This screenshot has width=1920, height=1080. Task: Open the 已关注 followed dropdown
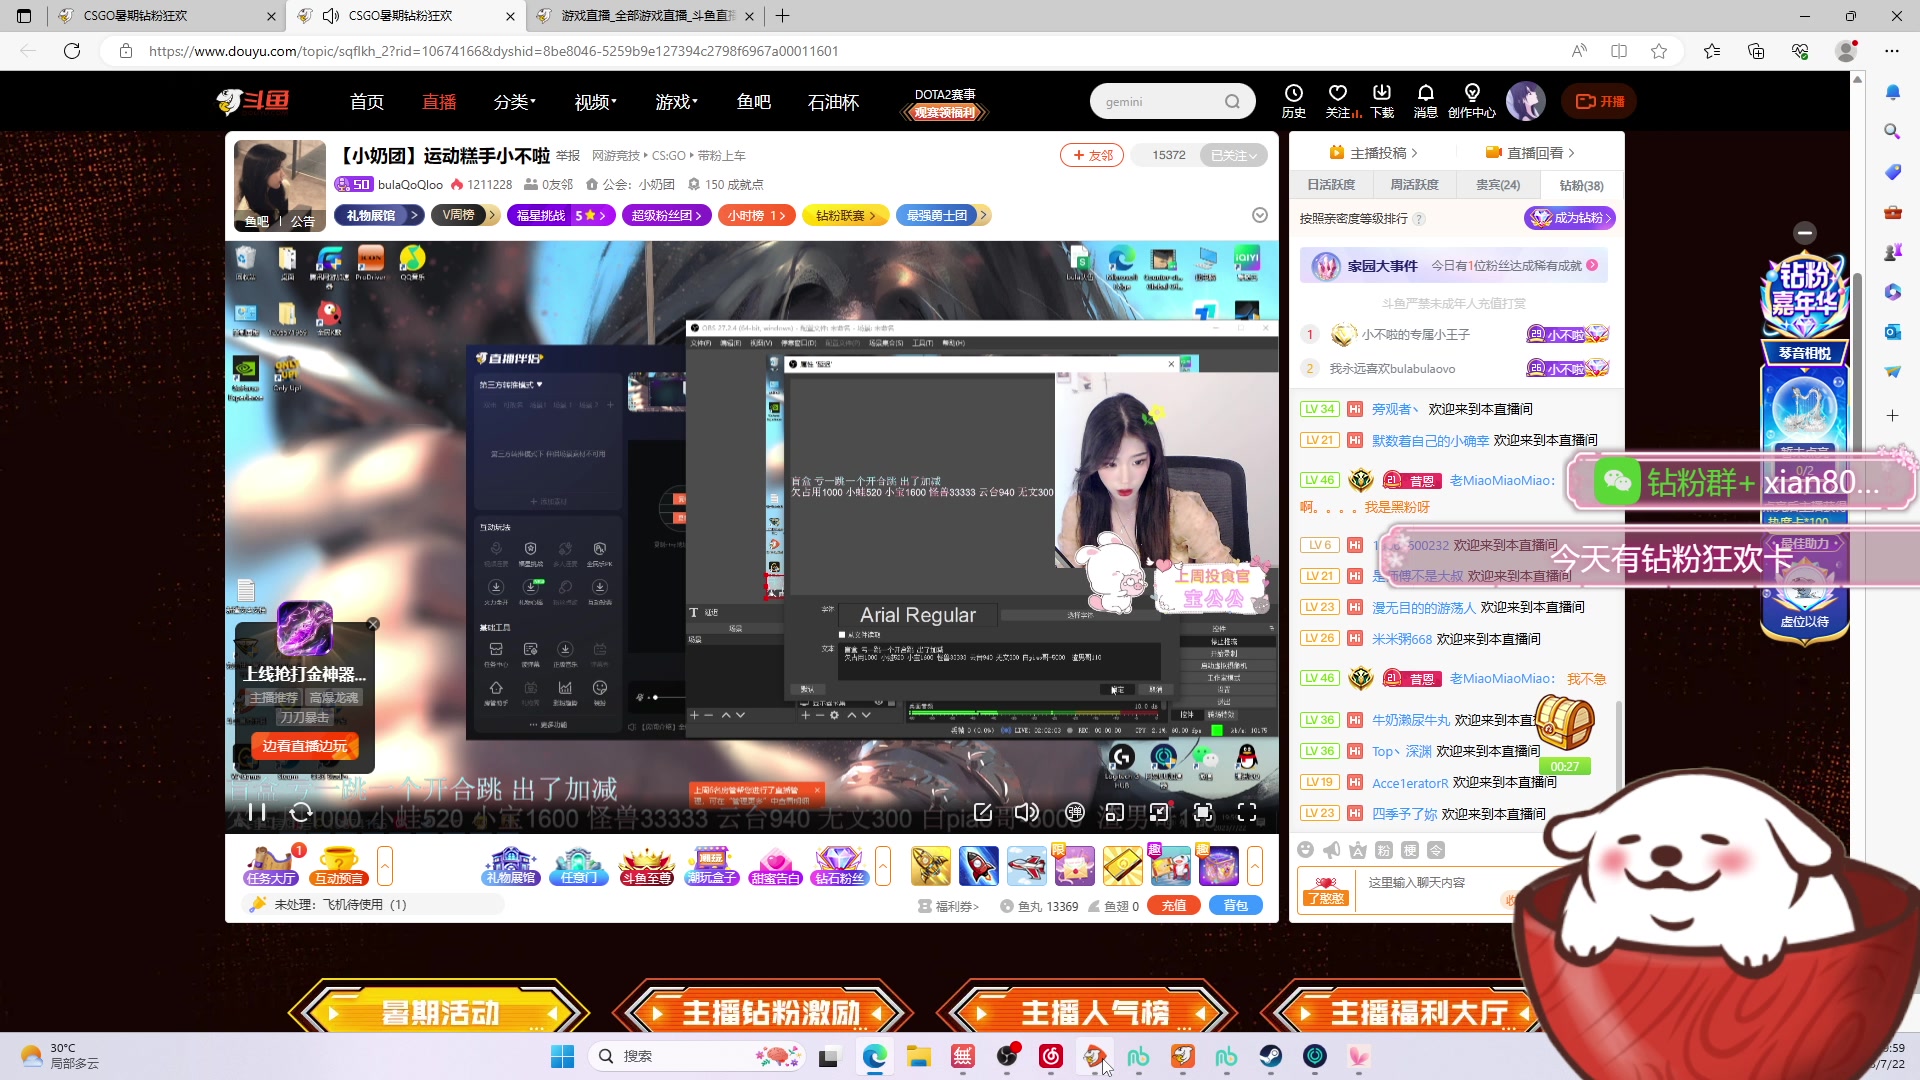(x=1234, y=155)
